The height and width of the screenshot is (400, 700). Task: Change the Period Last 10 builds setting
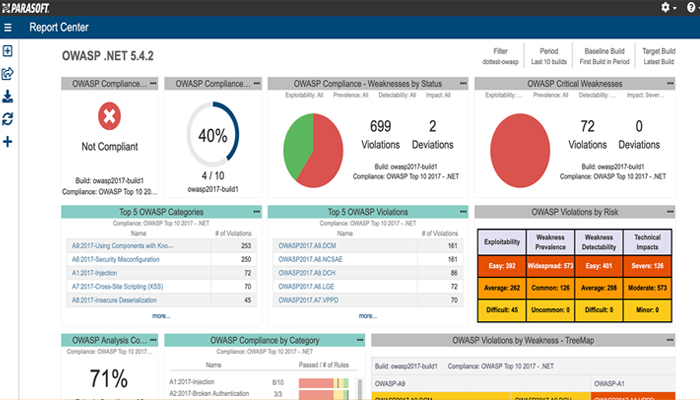549,56
